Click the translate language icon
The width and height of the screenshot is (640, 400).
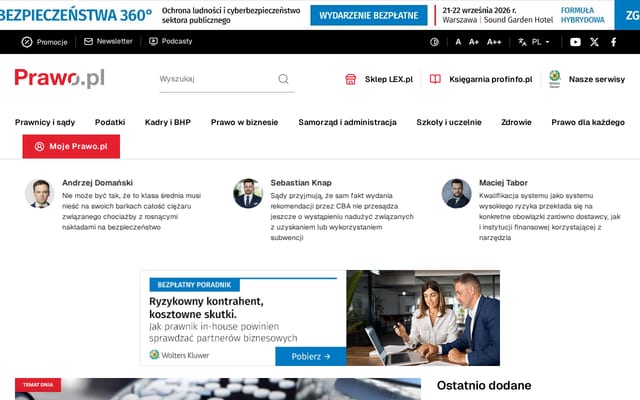coord(522,42)
